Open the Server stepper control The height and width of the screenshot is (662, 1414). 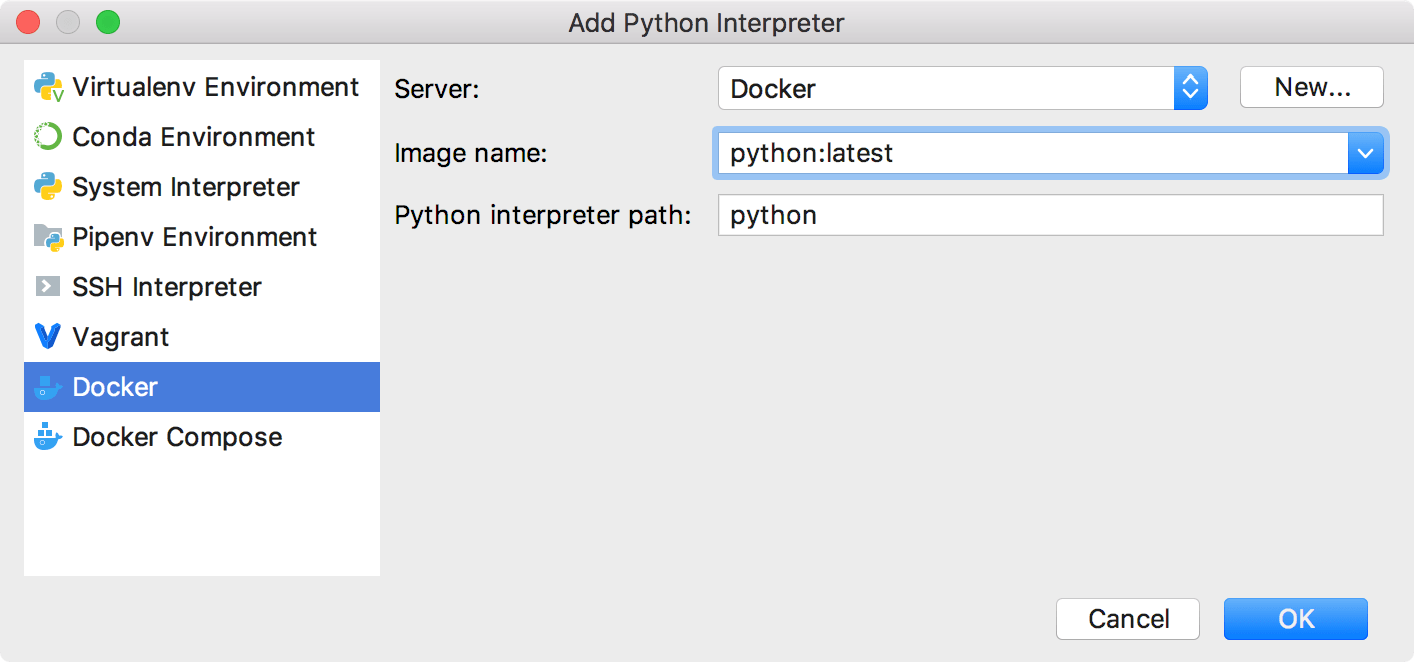pos(1190,88)
